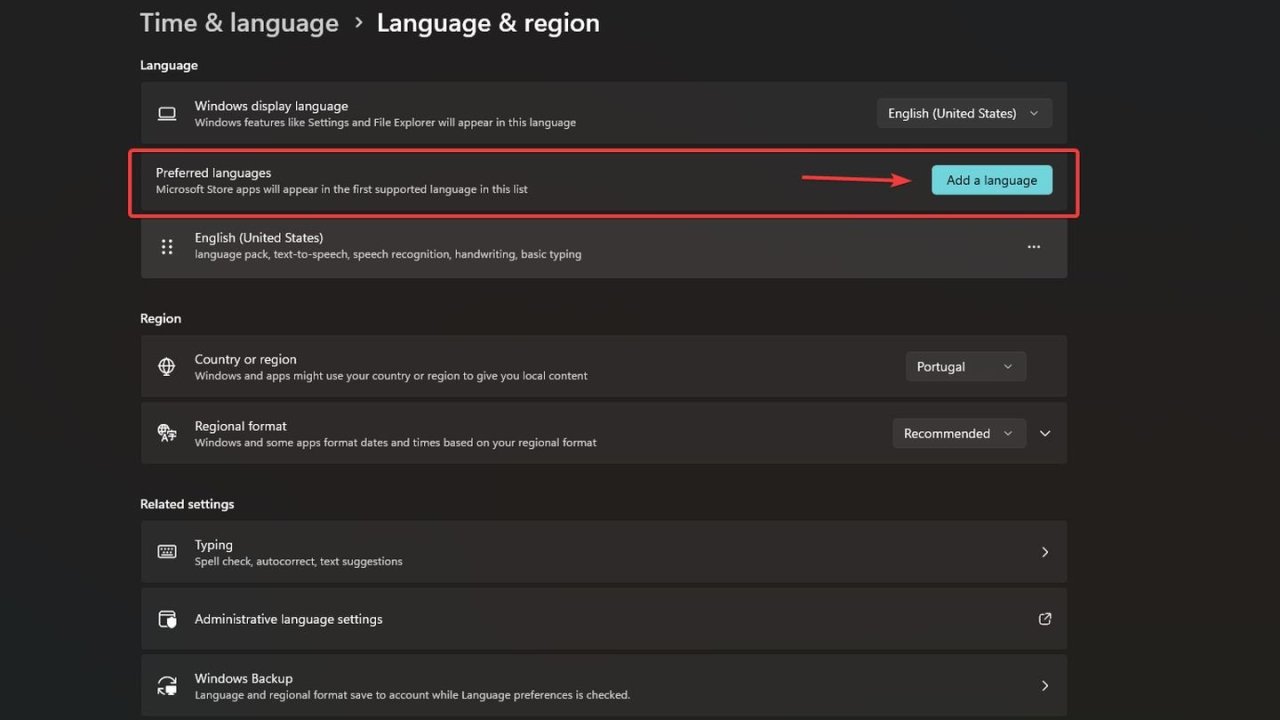Click the Administrative language settings icon
1280x720 pixels.
click(167, 619)
